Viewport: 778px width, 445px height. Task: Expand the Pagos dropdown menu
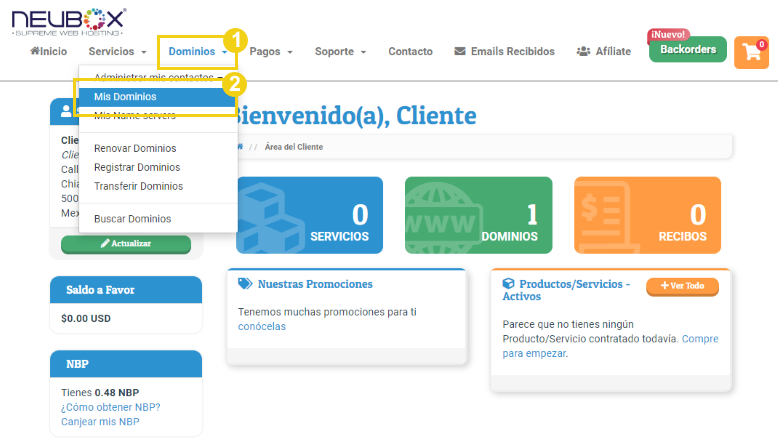coord(271,51)
